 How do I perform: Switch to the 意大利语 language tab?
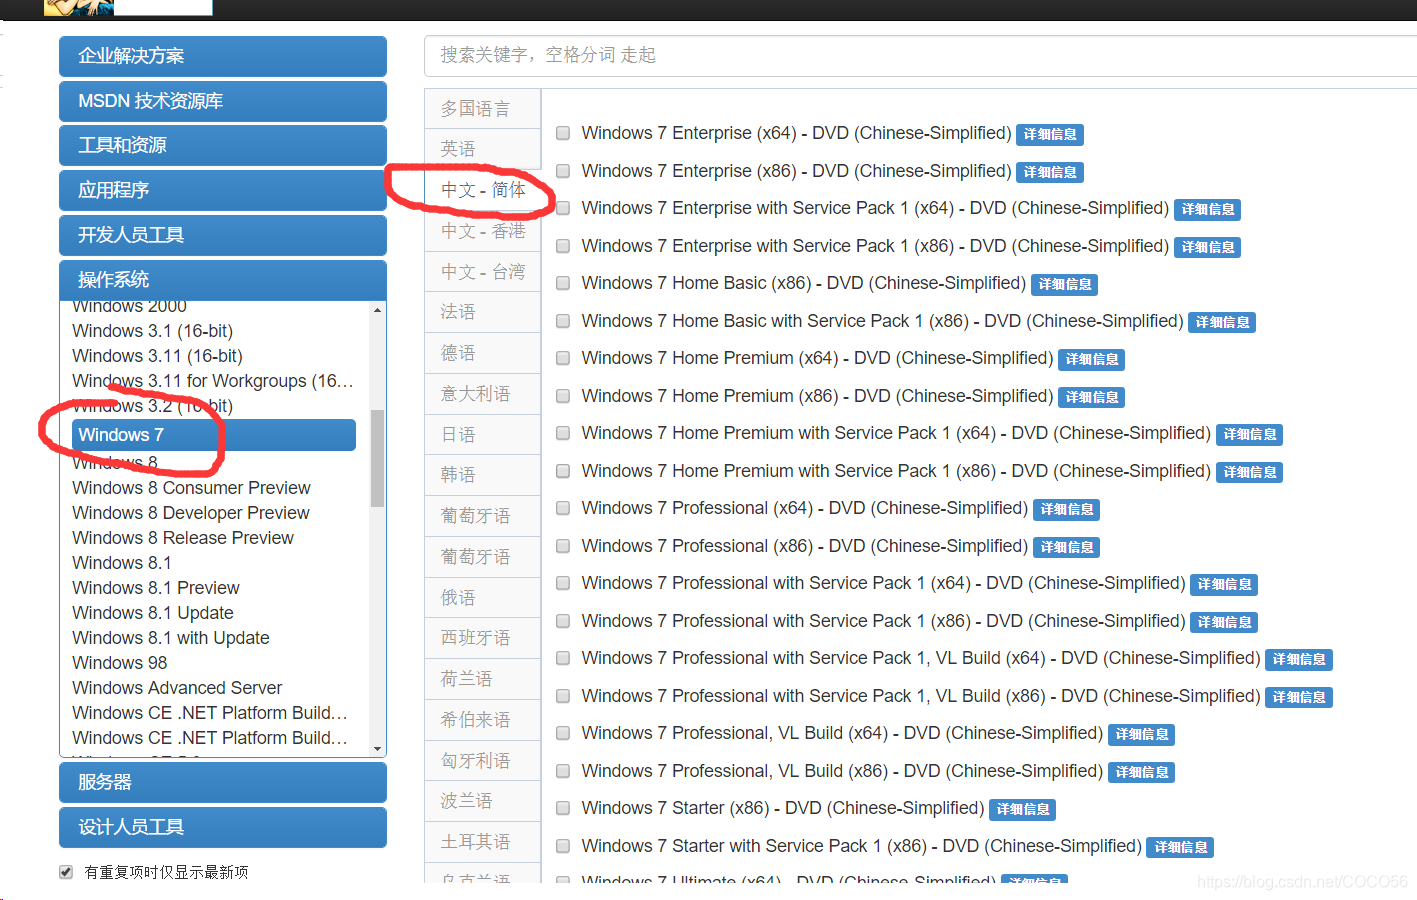click(x=483, y=394)
